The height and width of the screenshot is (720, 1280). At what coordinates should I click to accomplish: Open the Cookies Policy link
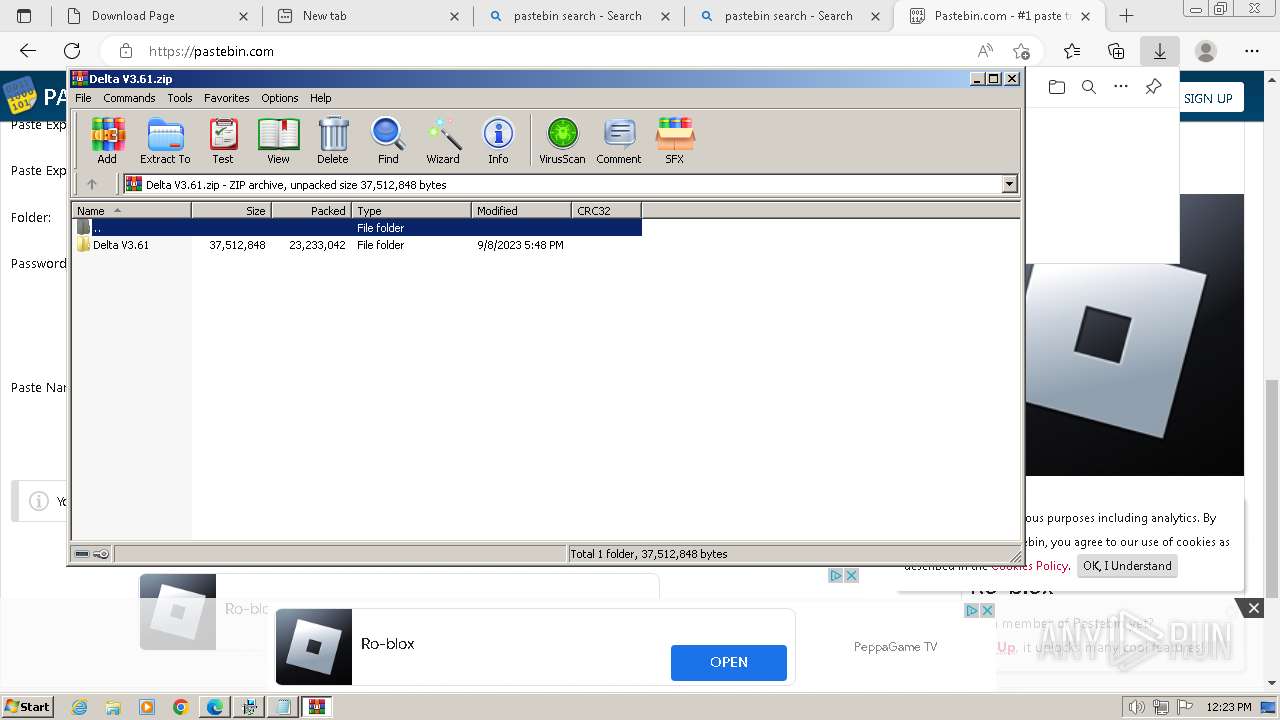tap(1030, 566)
